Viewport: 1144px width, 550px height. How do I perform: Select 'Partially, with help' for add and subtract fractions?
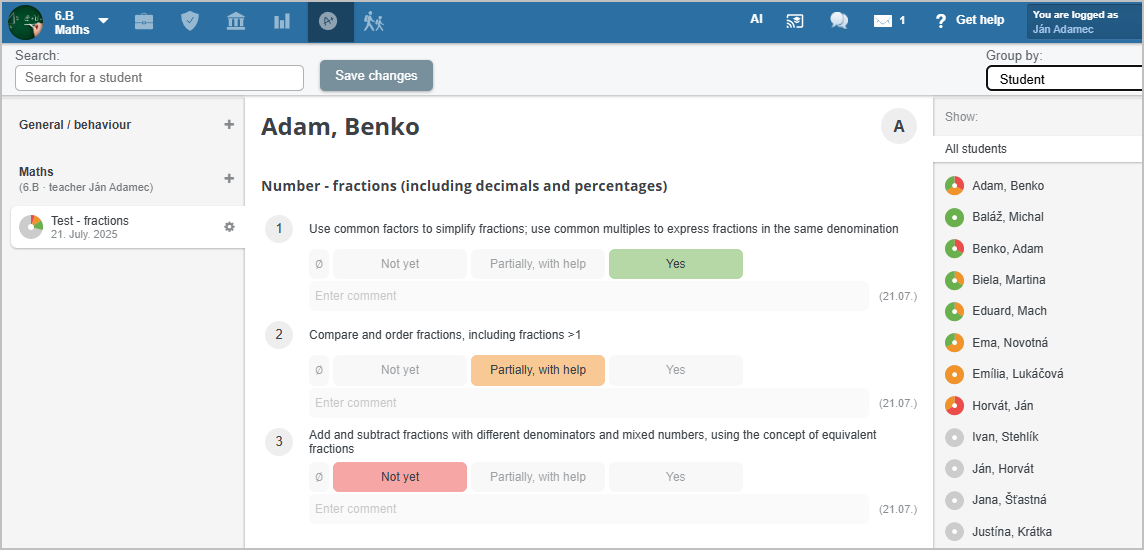(x=538, y=476)
